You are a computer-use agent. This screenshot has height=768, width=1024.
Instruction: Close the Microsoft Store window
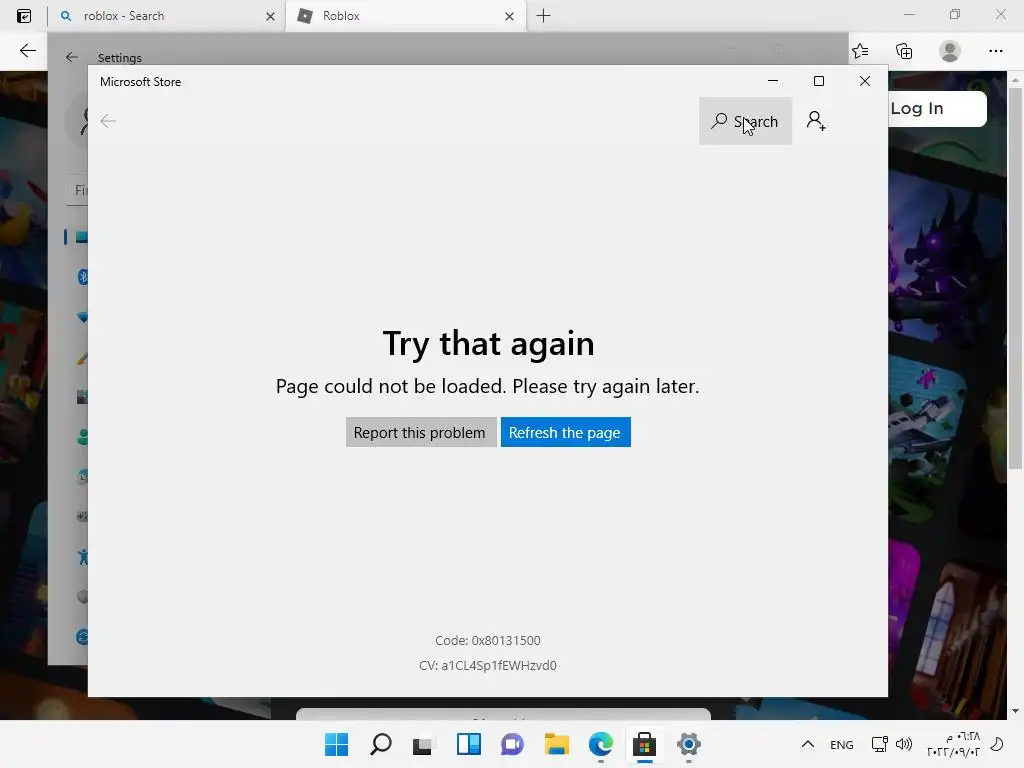[x=865, y=81]
